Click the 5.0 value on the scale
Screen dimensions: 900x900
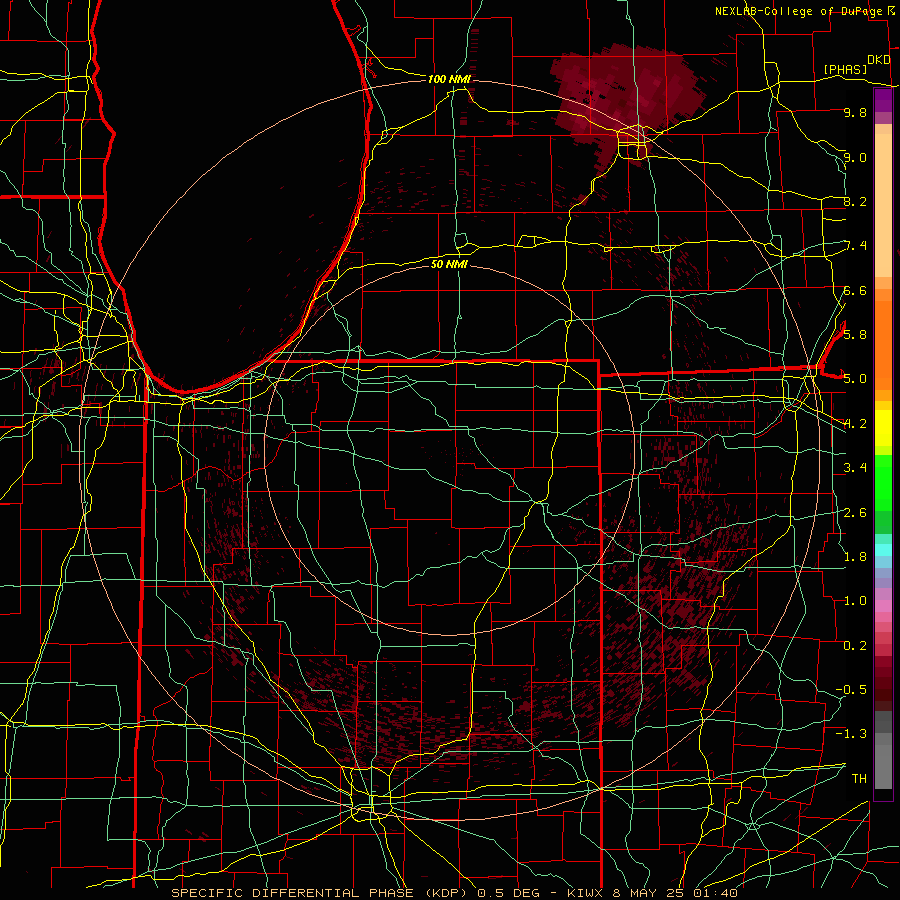point(855,379)
